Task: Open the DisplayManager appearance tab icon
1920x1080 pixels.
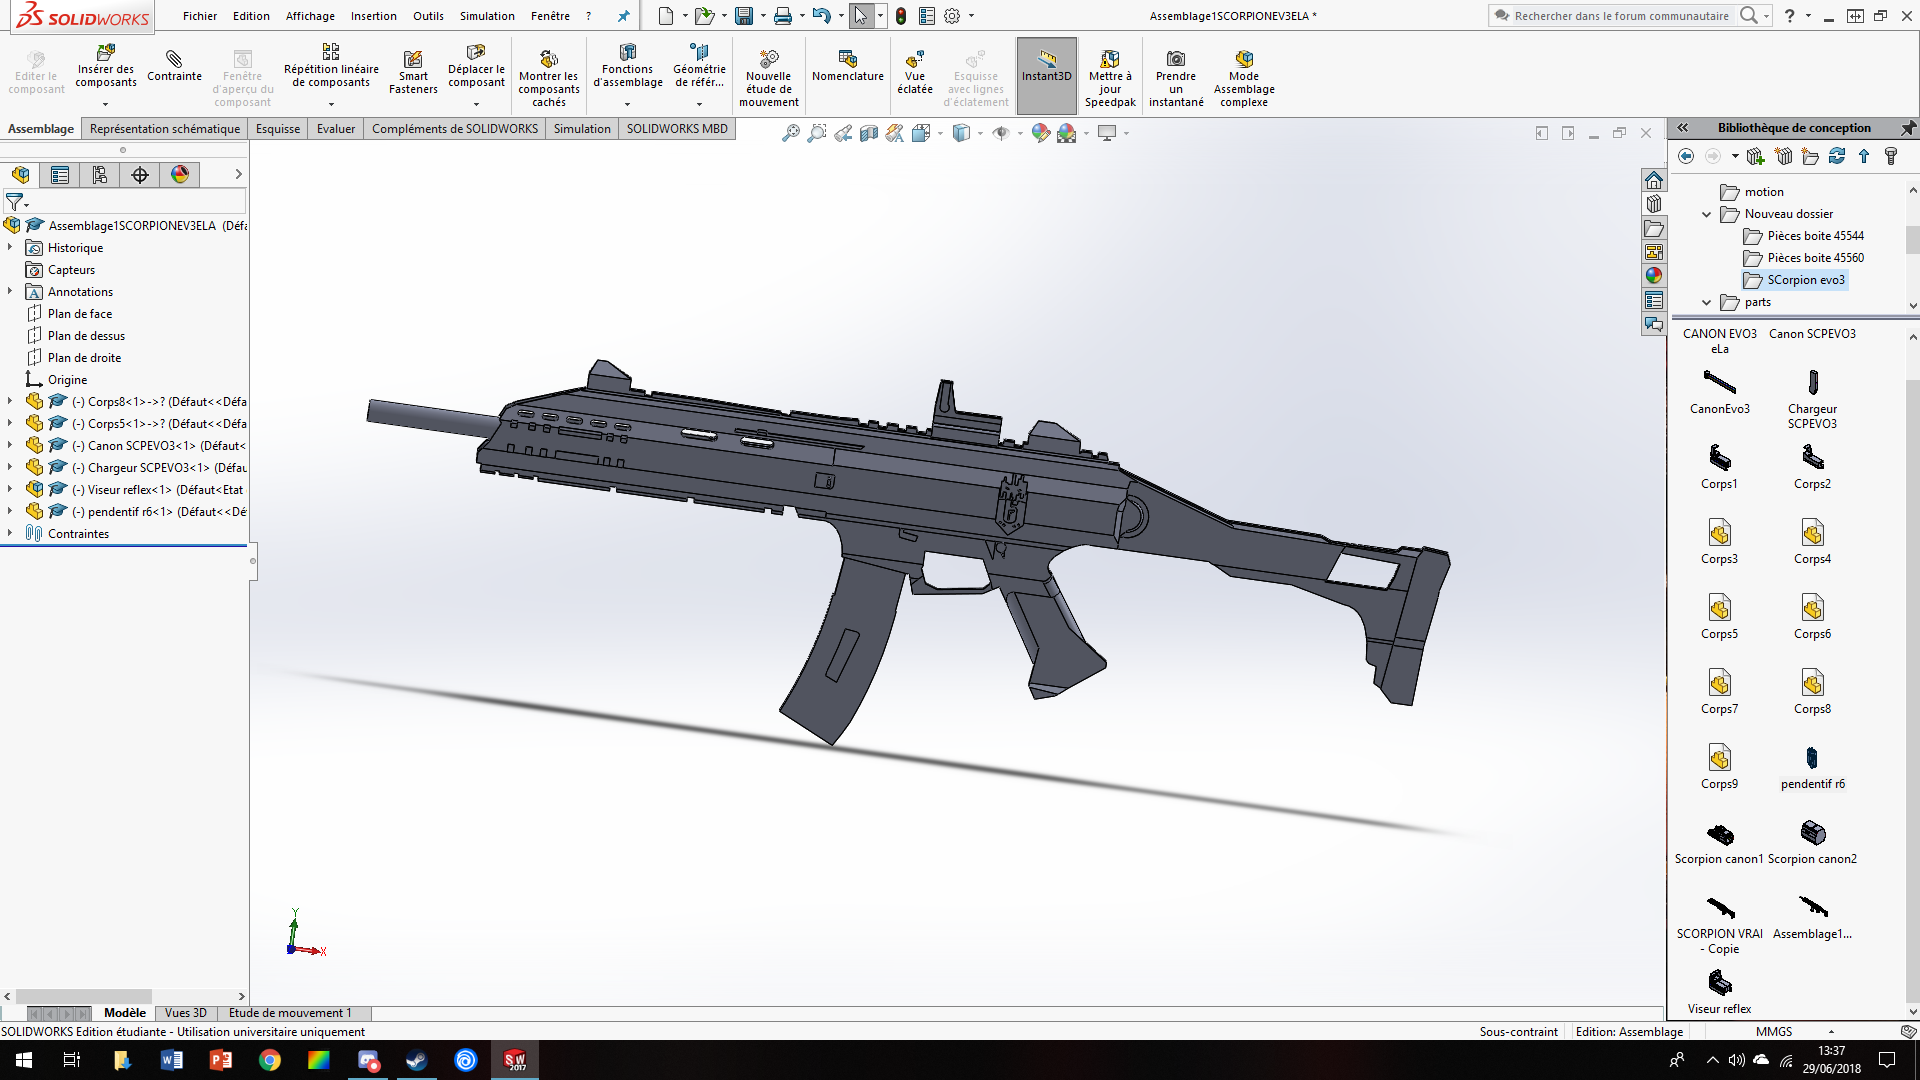Action: 180,175
